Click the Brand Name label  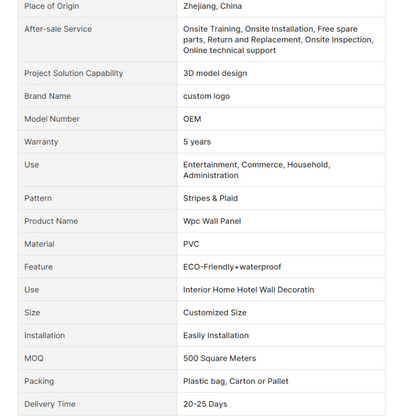[47, 96]
